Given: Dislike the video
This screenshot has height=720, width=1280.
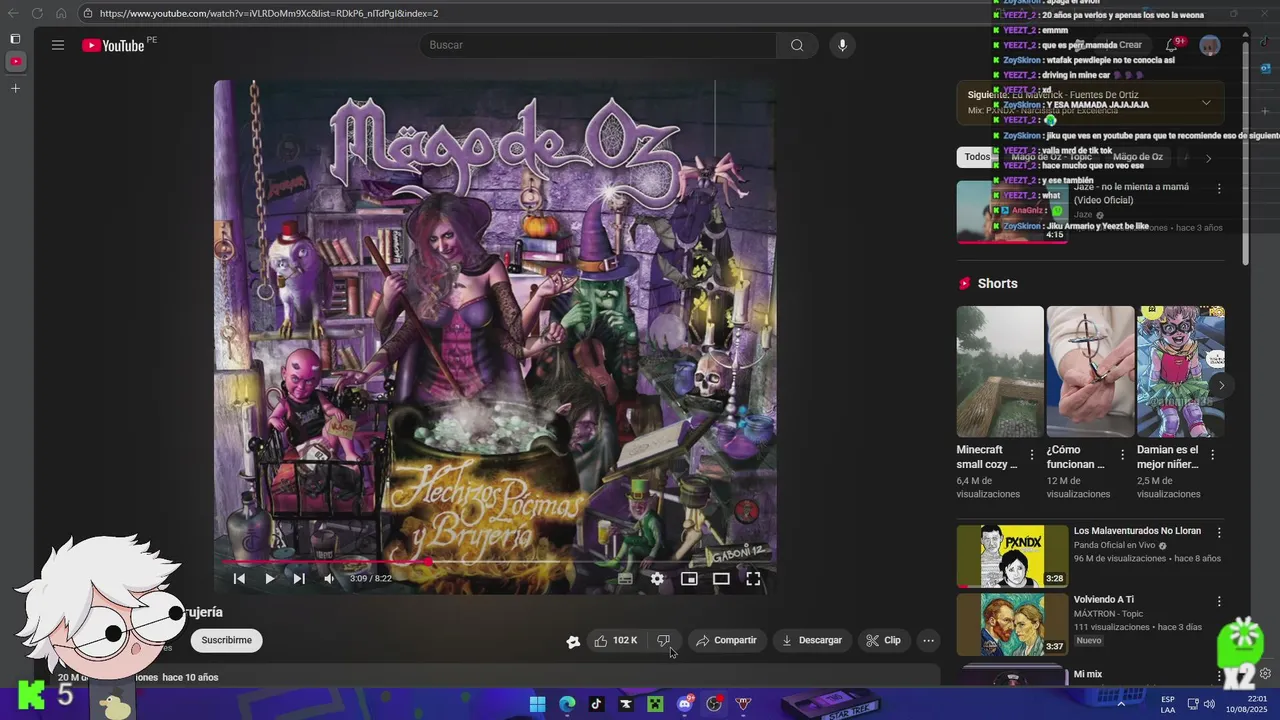Looking at the screenshot, I should point(663,640).
